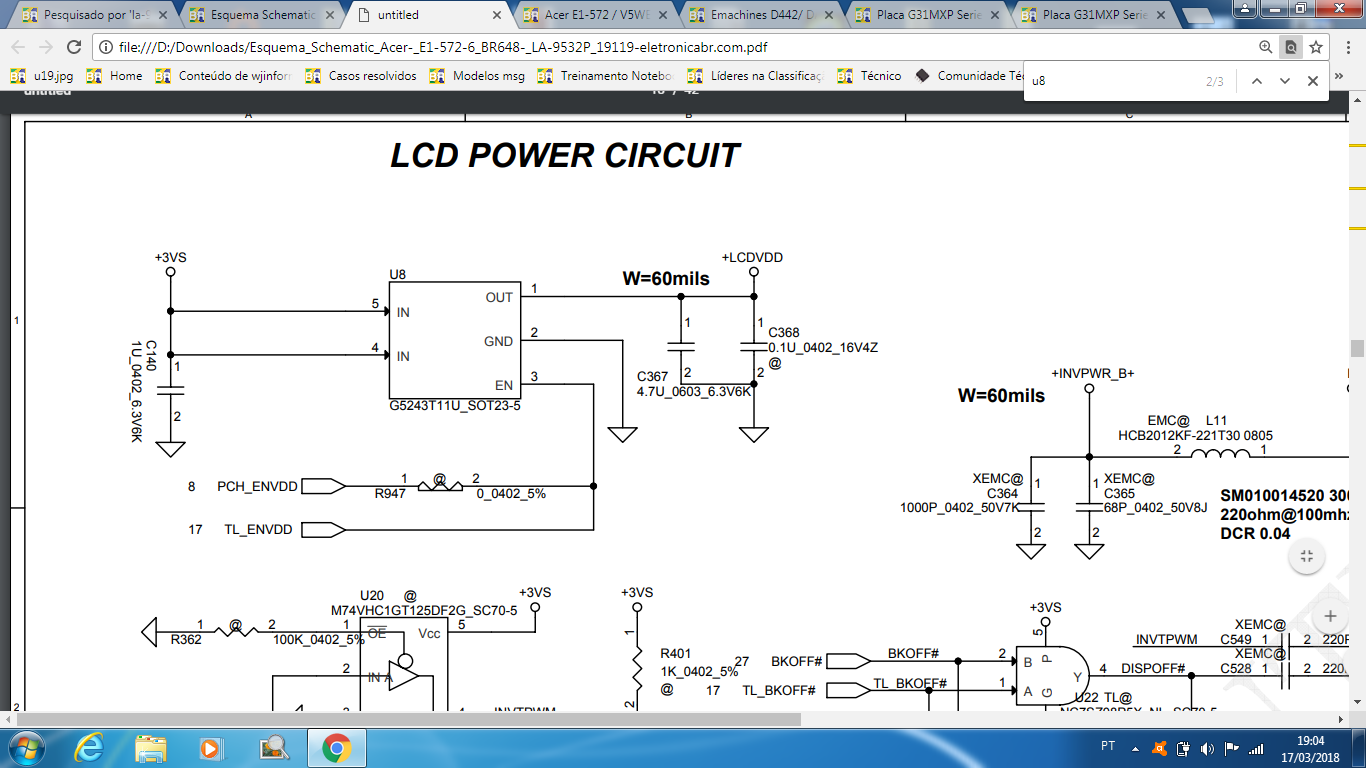Open the 'Home' bookmark
1366x768 pixels.
114,76
